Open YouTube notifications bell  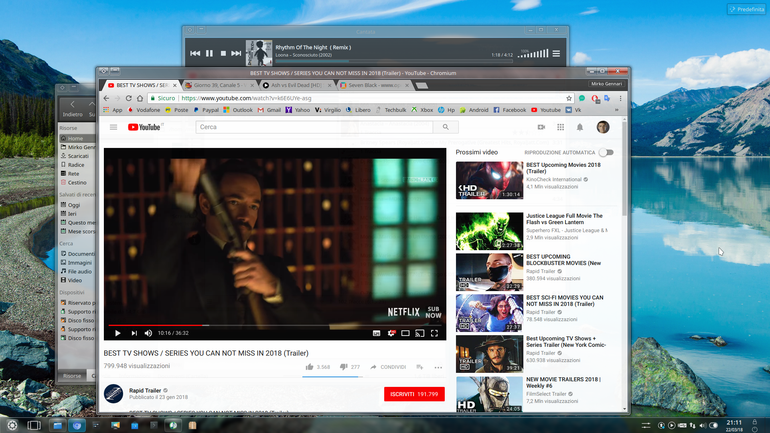pyautogui.click(x=580, y=127)
